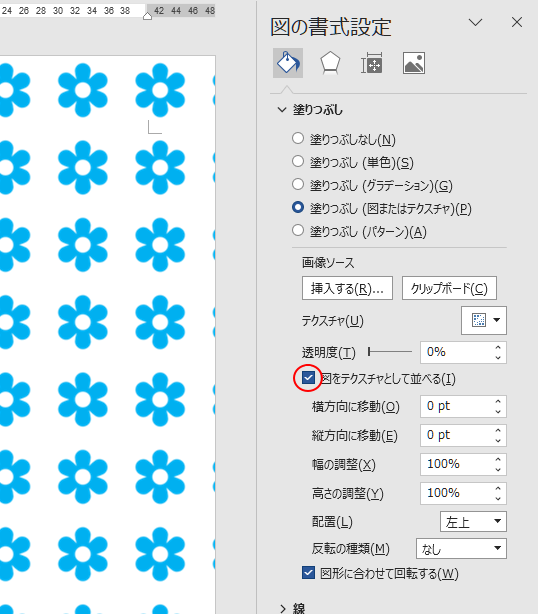Increase 横方向に移動 with up spinner

tap(498, 401)
